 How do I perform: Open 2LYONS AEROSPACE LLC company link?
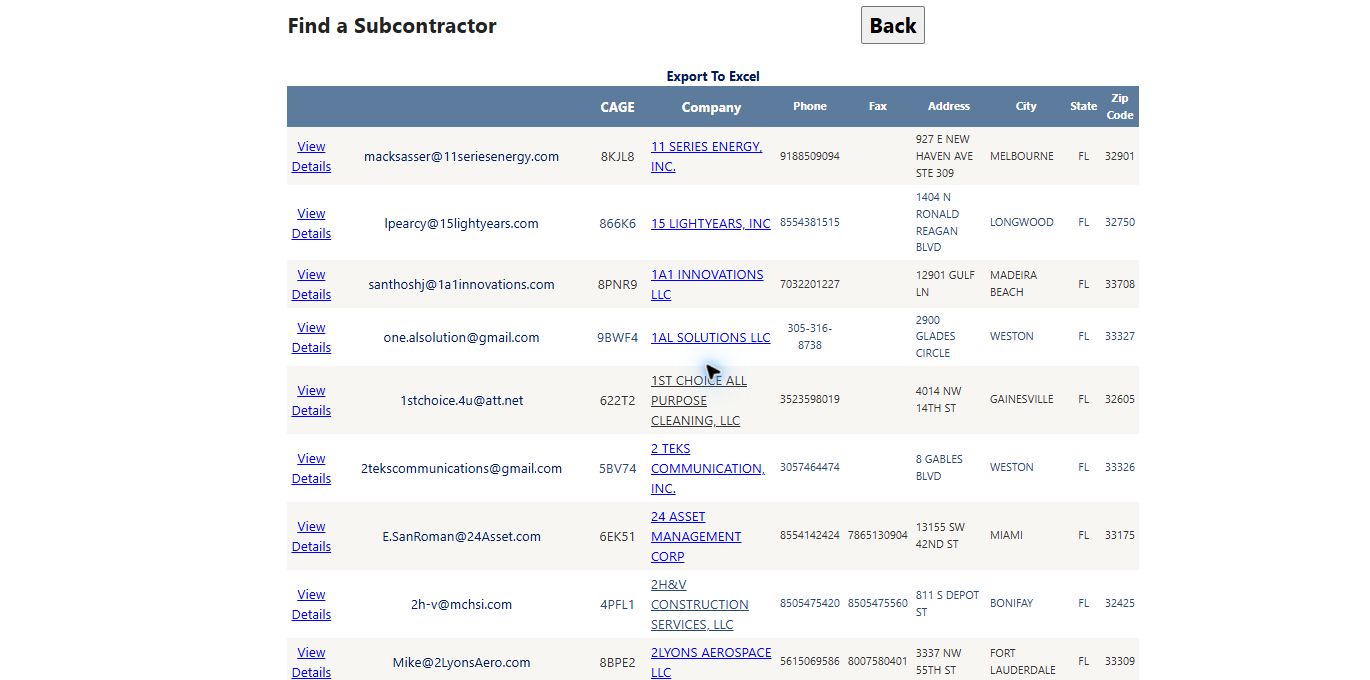pos(711,662)
